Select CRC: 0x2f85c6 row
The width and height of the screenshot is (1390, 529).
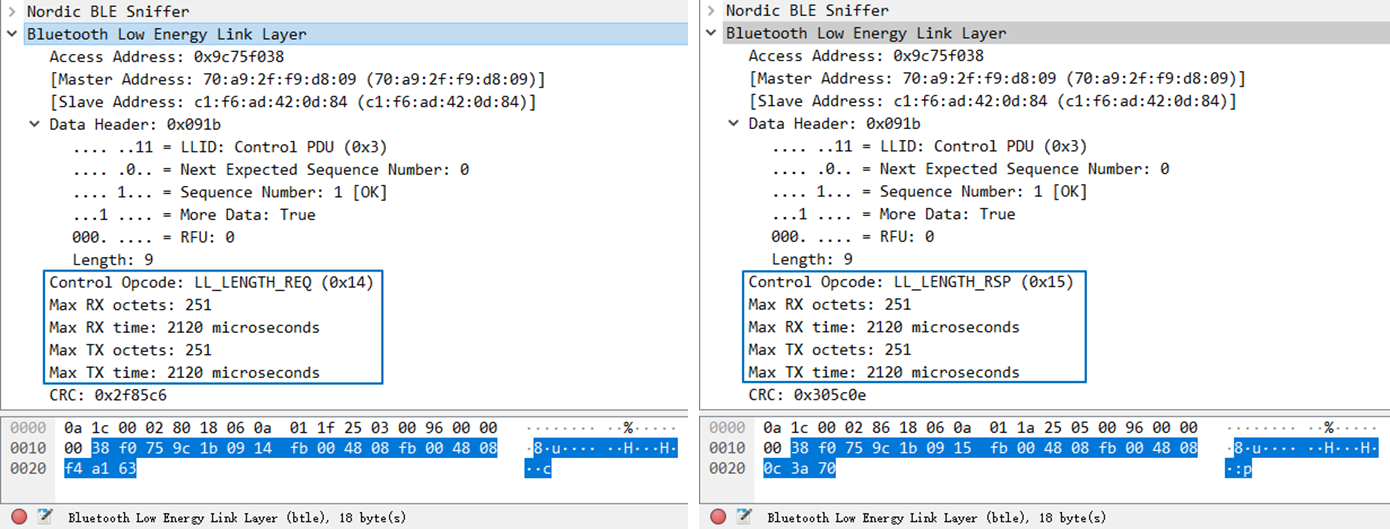pyautogui.click(x=108, y=395)
